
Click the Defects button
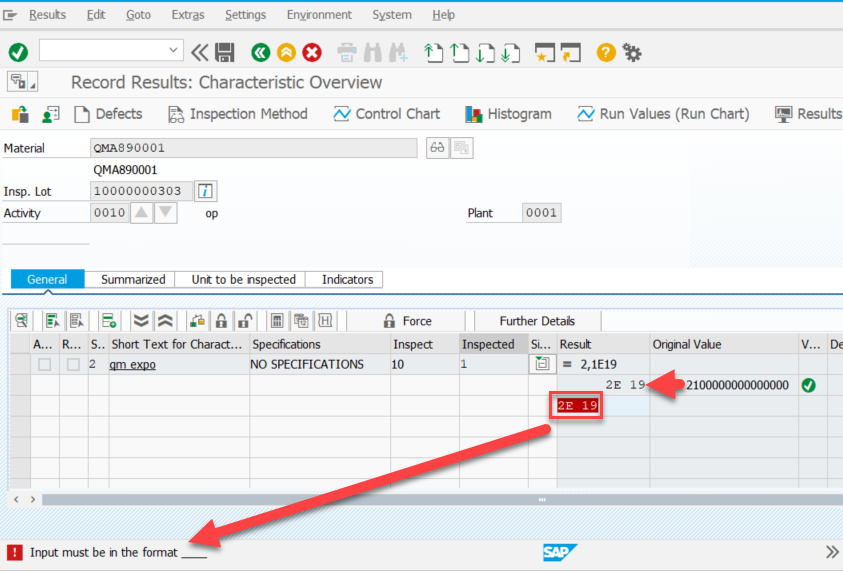click(x=109, y=114)
